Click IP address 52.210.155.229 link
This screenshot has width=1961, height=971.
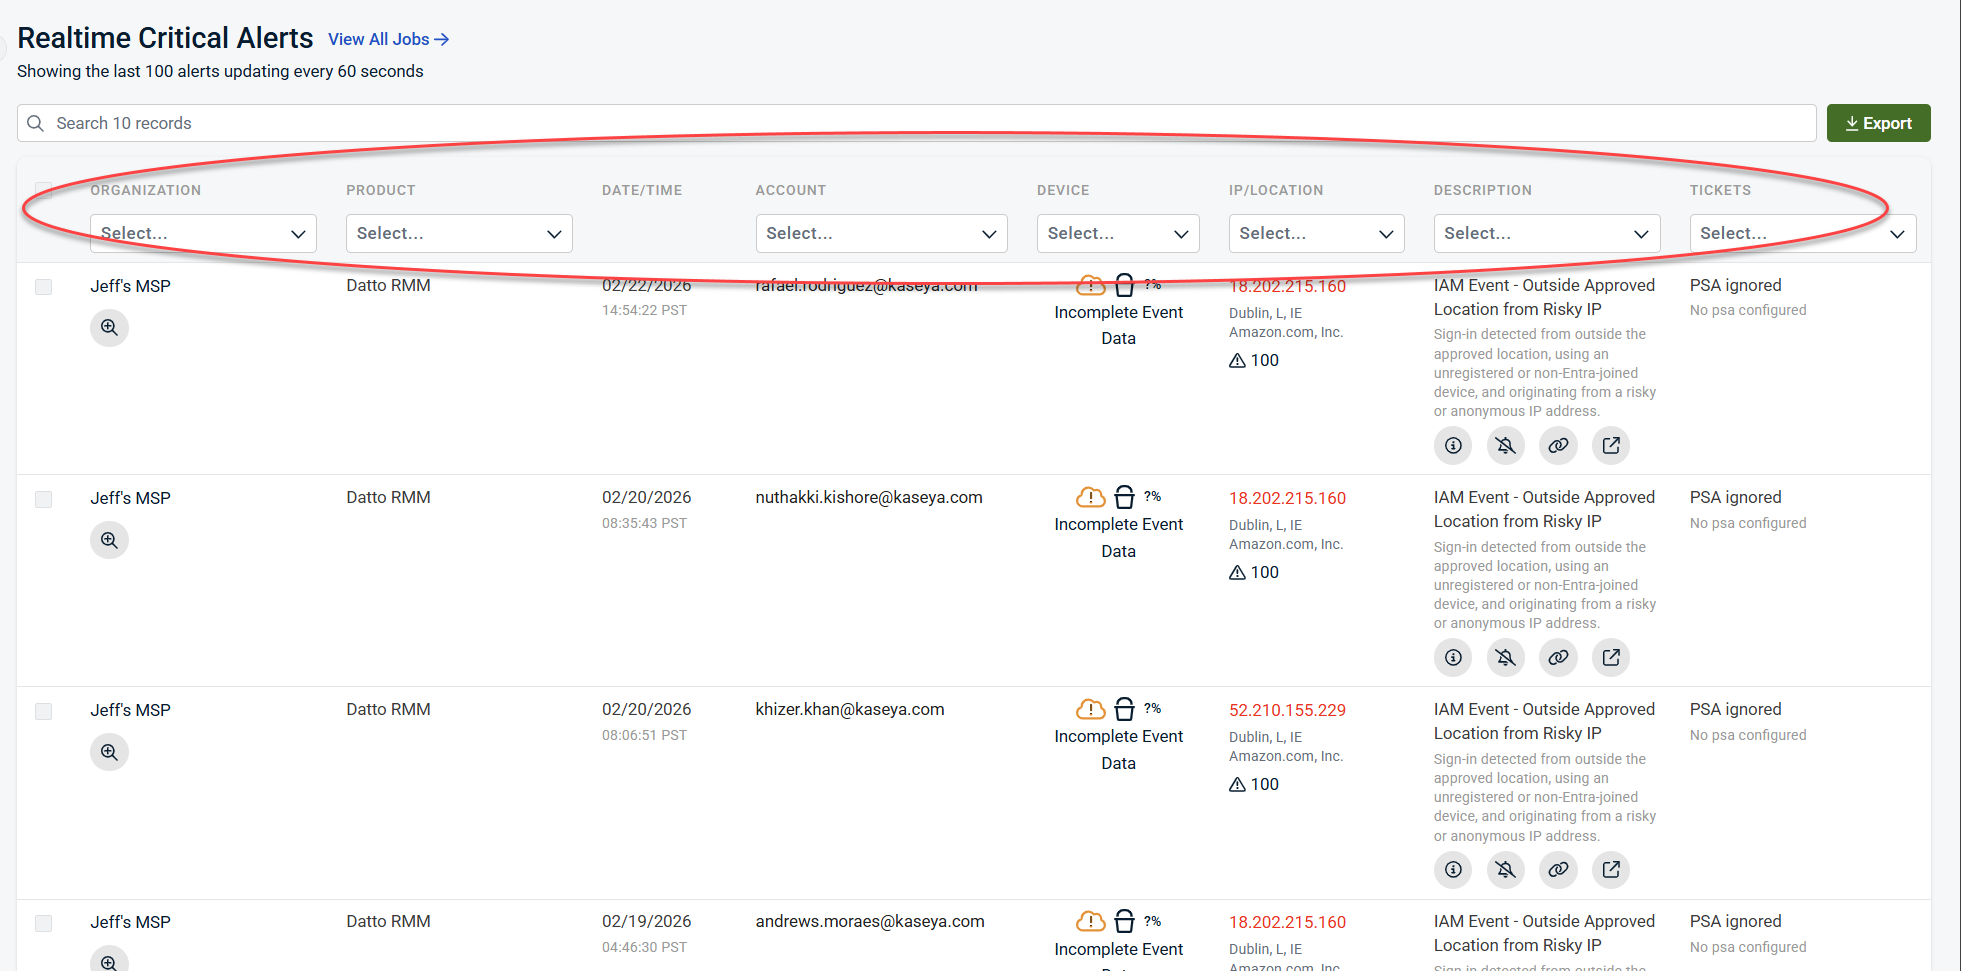tap(1287, 710)
